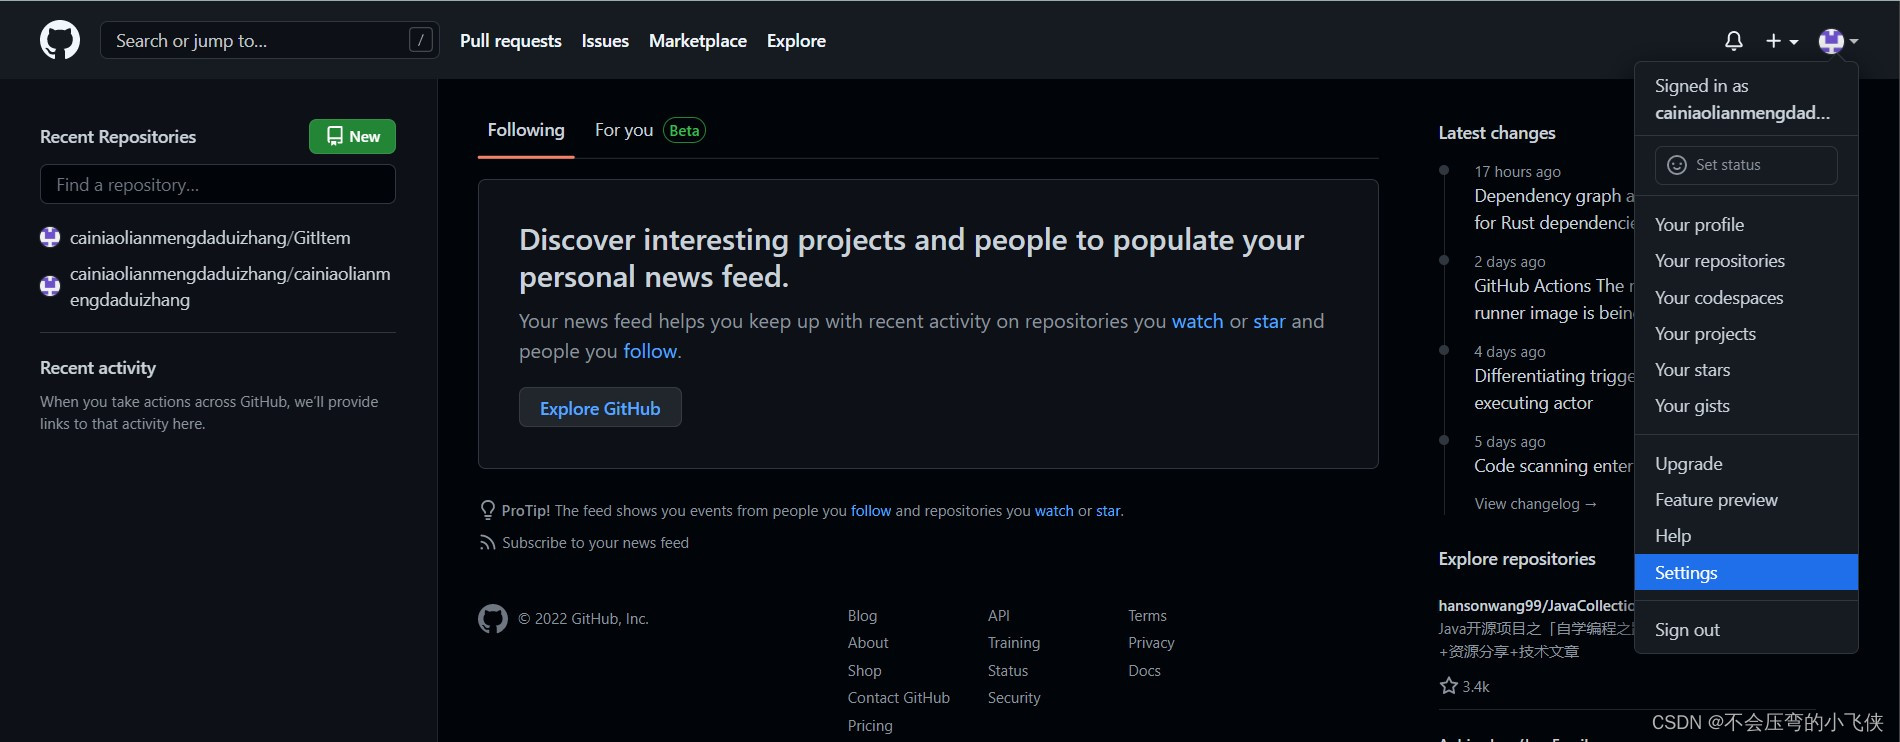Screen dimensions: 1900x742
Task: Choose 'Feature preview' in the user menu
Action: [x=1746, y=500]
